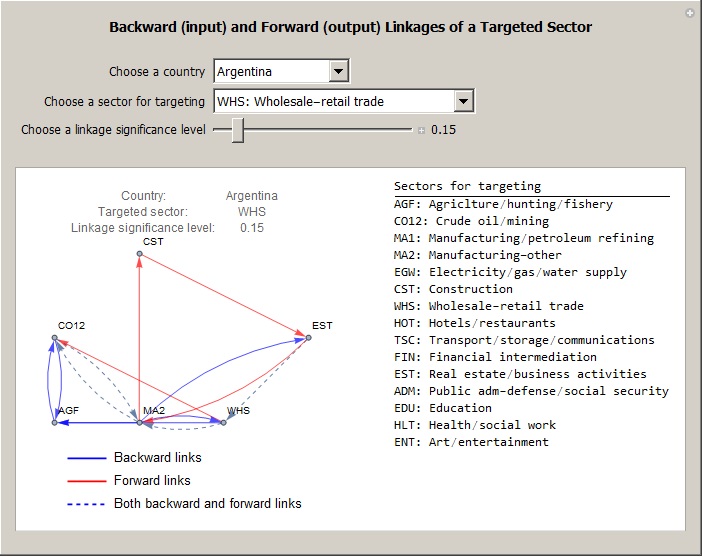The image size is (702, 557).
Task: Expand the targeting sector dropdown arrow
Action: pyautogui.click(x=462, y=101)
